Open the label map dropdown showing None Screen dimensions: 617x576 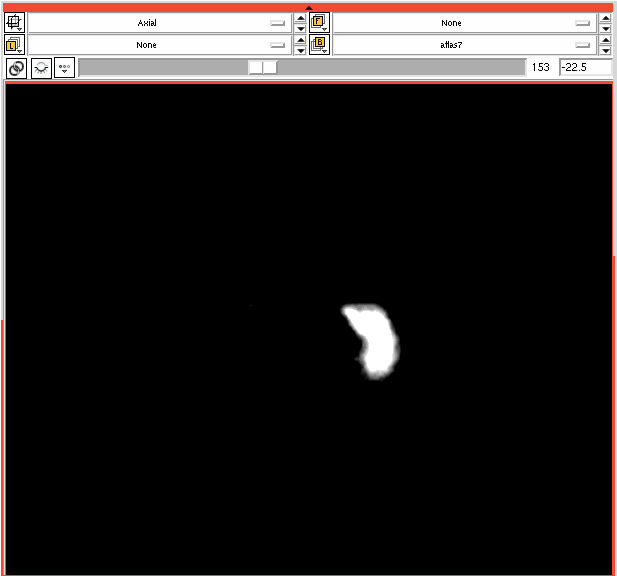160,45
